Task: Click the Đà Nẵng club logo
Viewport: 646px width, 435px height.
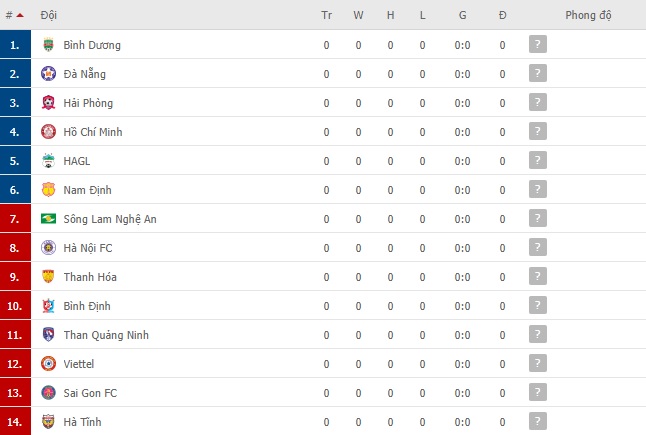Action: pyautogui.click(x=48, y=74)
